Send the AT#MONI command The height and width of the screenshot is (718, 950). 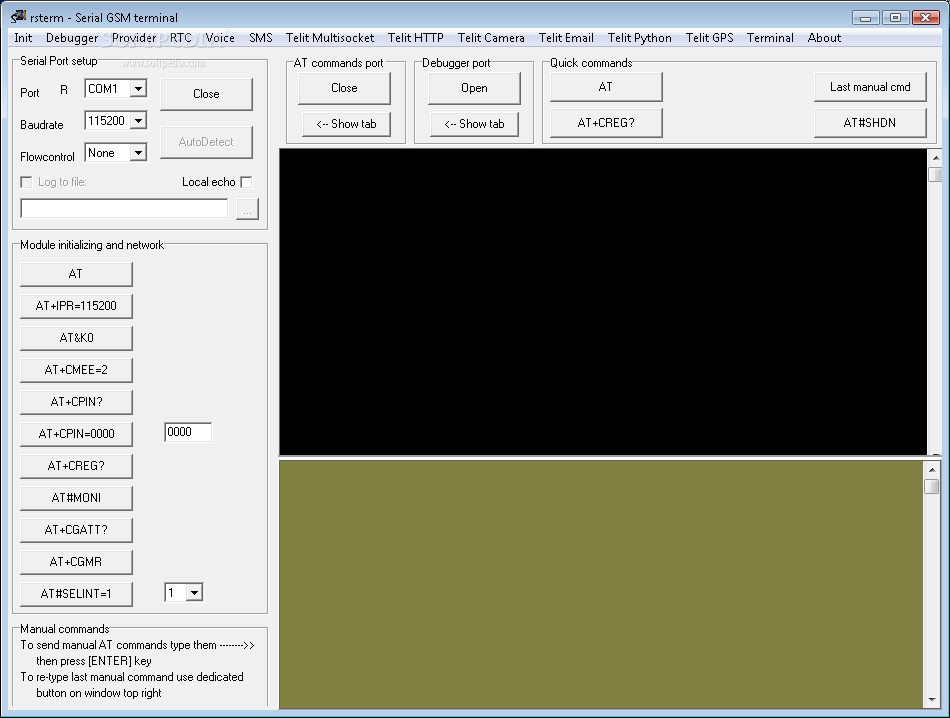point(76,498)
